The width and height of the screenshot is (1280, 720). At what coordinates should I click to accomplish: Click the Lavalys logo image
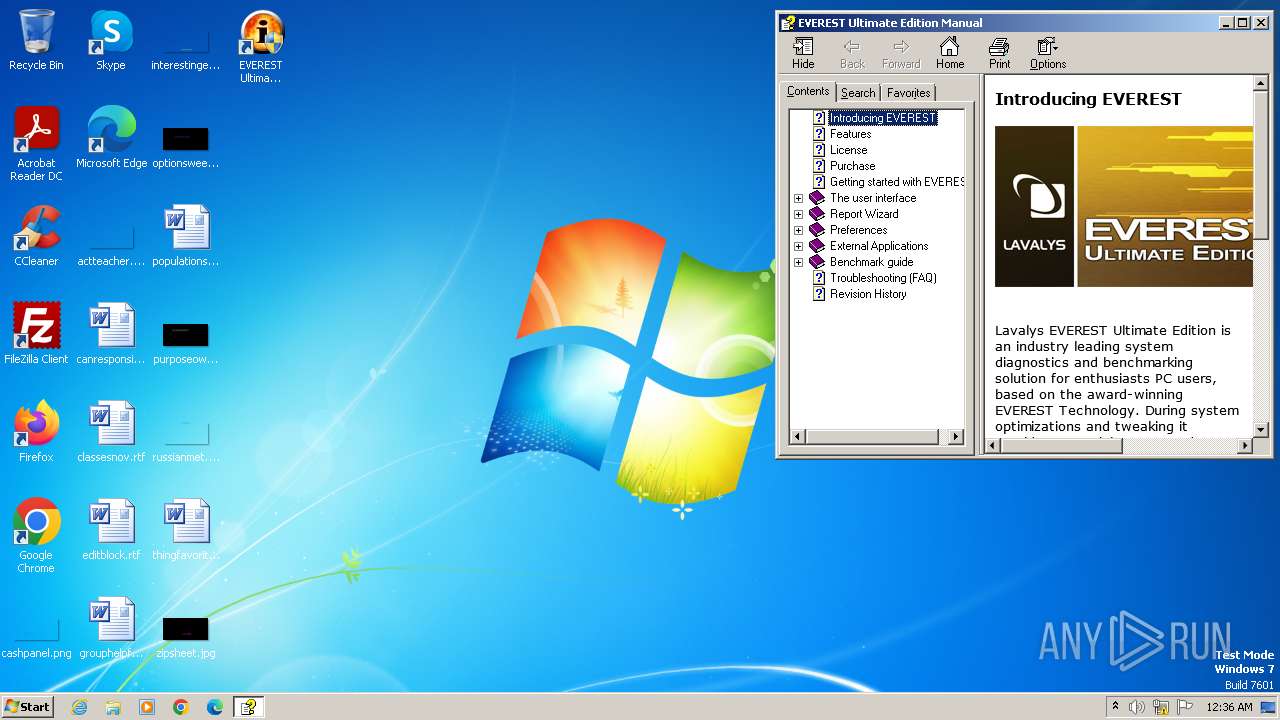1034,206
